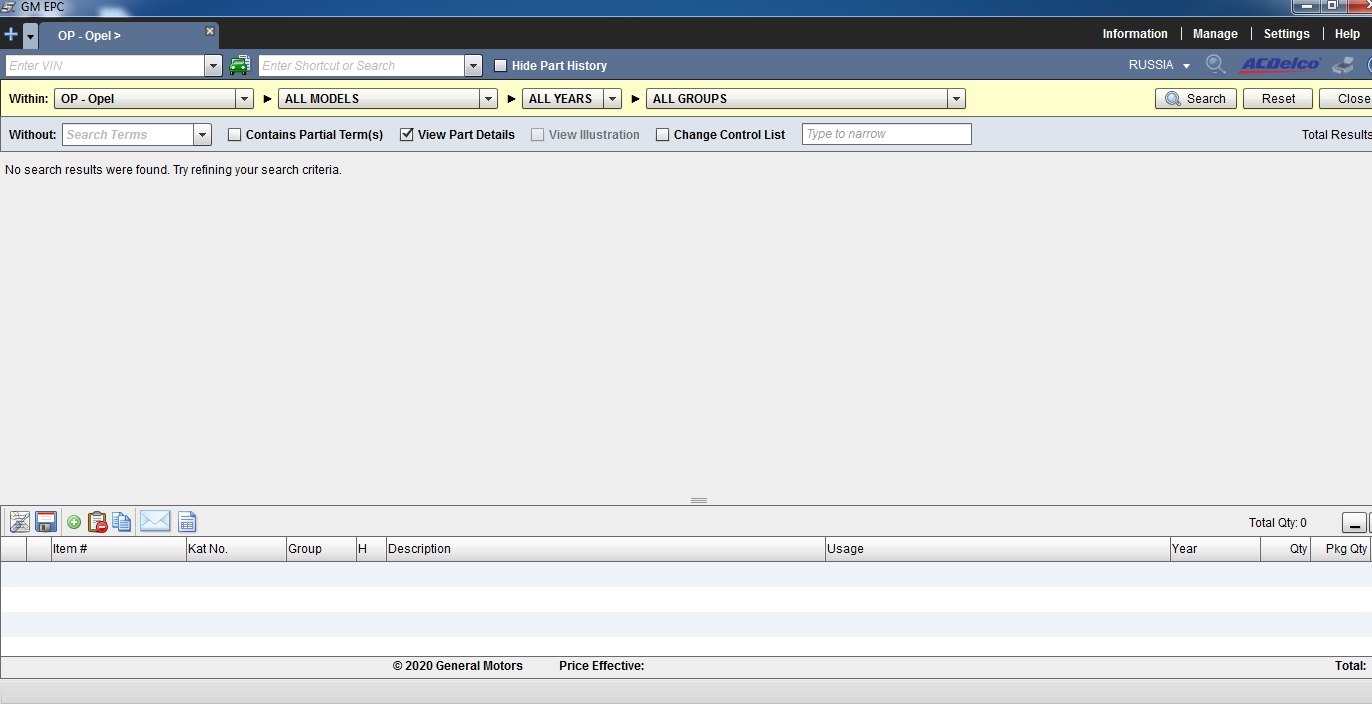Viewport: 1372px width, 704px height.
Task: Click the spreadsheet report icon
Action: coord(187,522)
